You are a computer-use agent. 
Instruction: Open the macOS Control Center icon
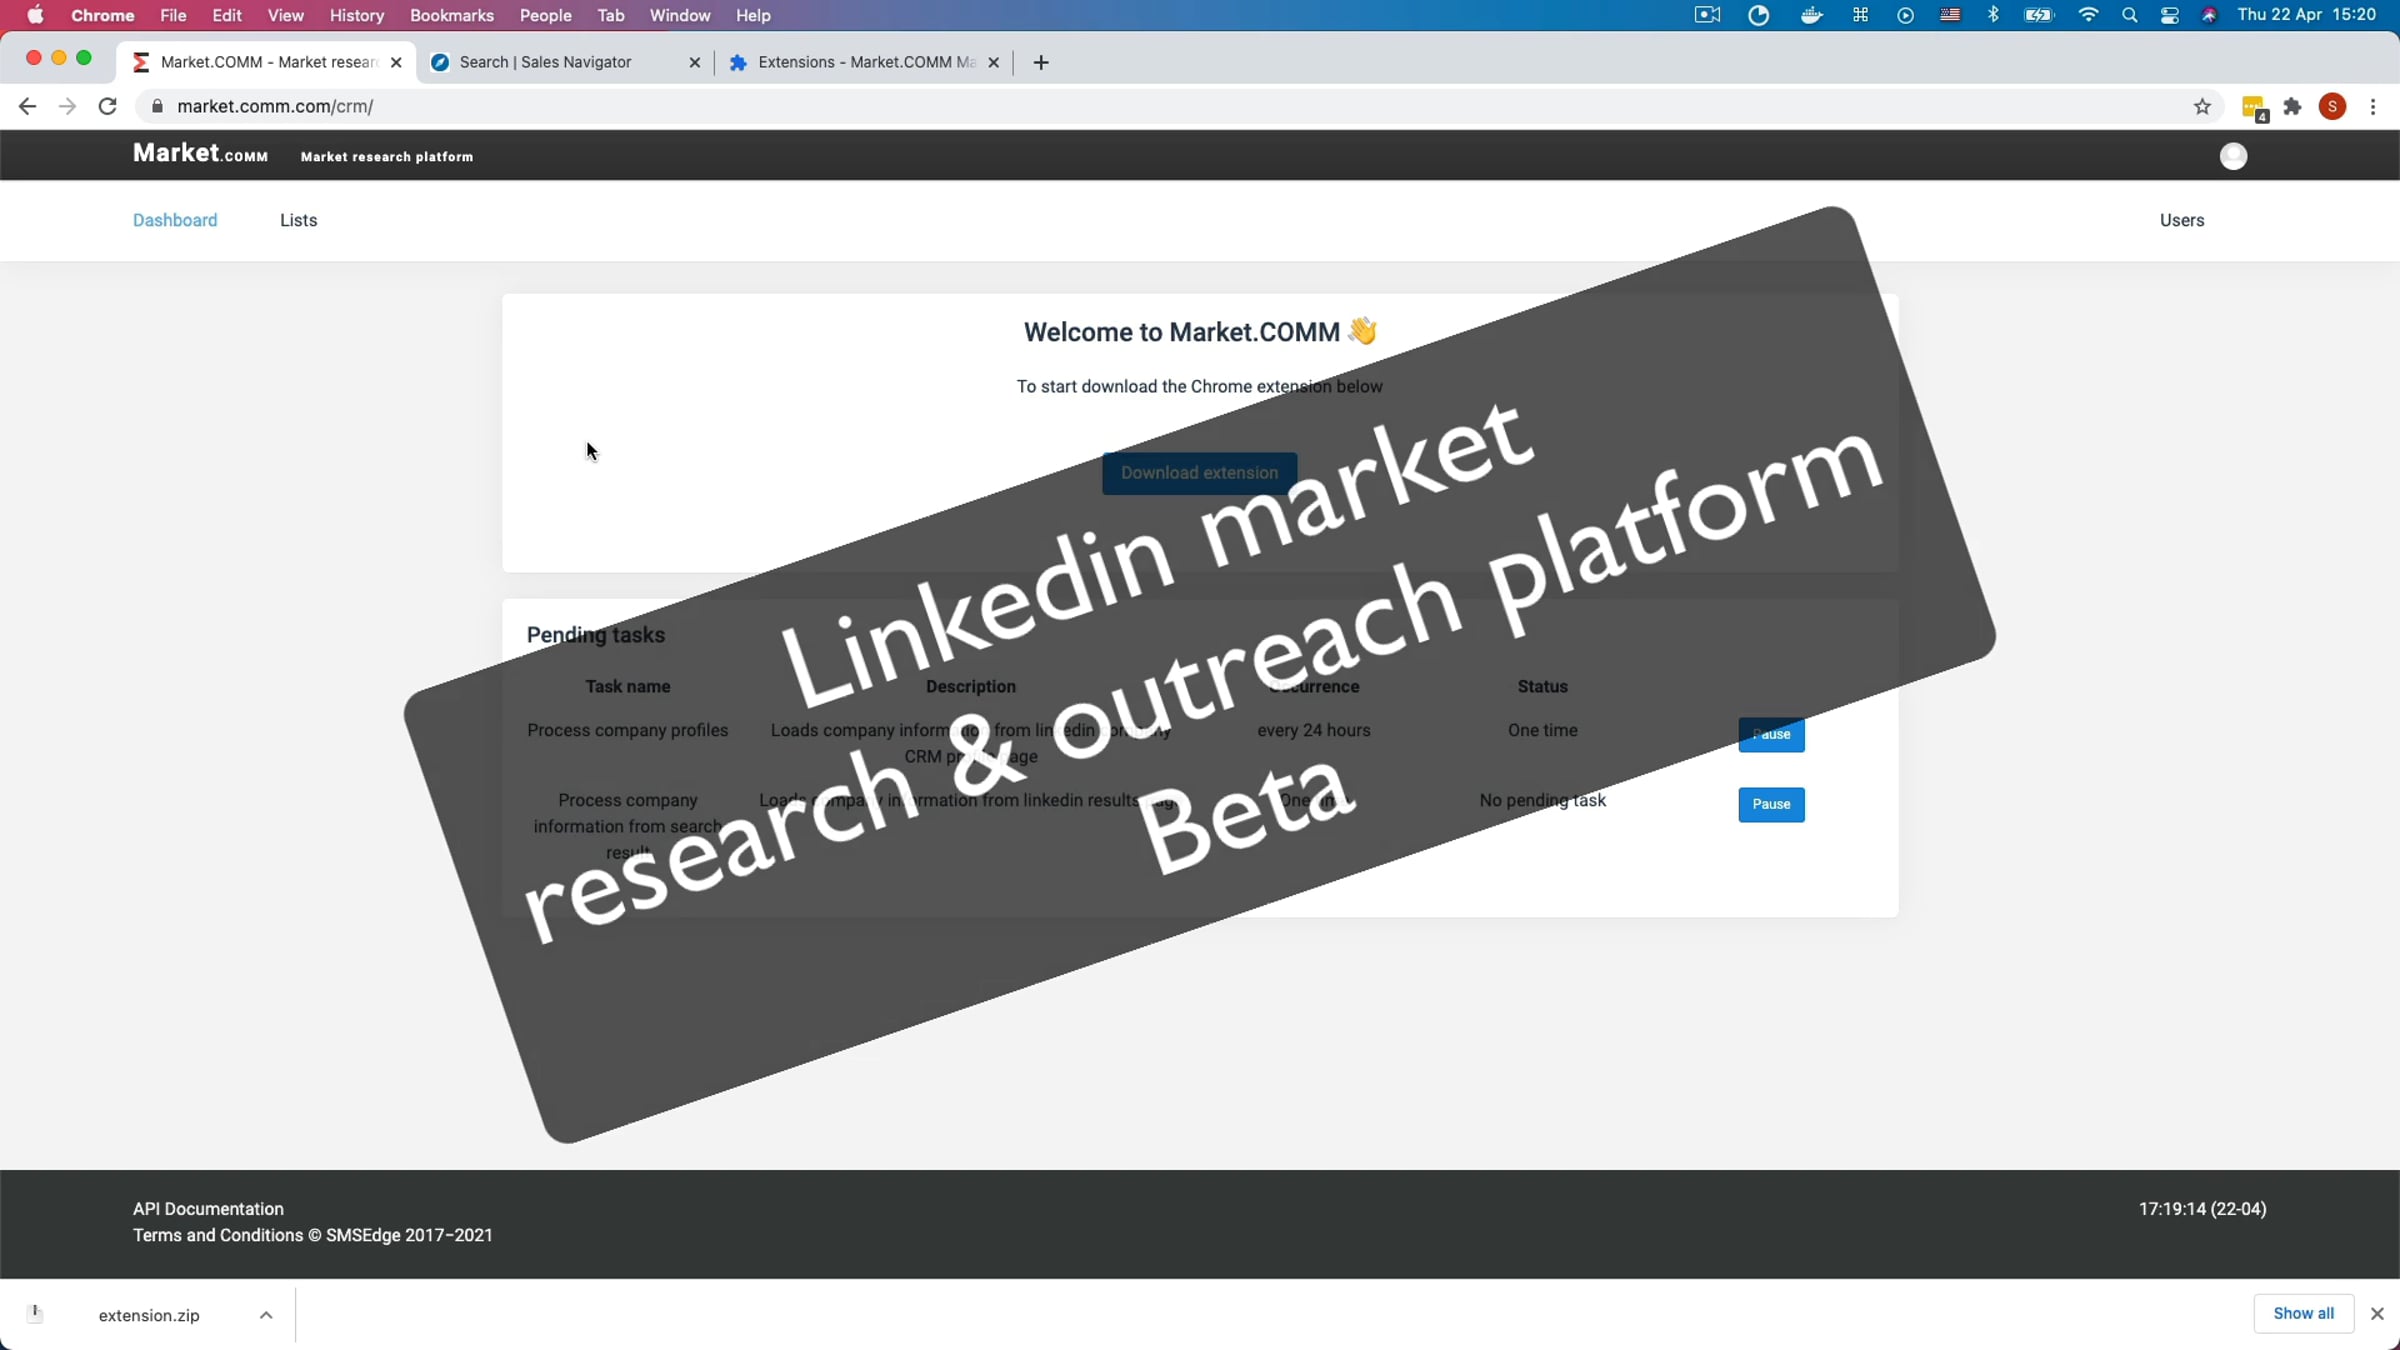[2169, 15]
